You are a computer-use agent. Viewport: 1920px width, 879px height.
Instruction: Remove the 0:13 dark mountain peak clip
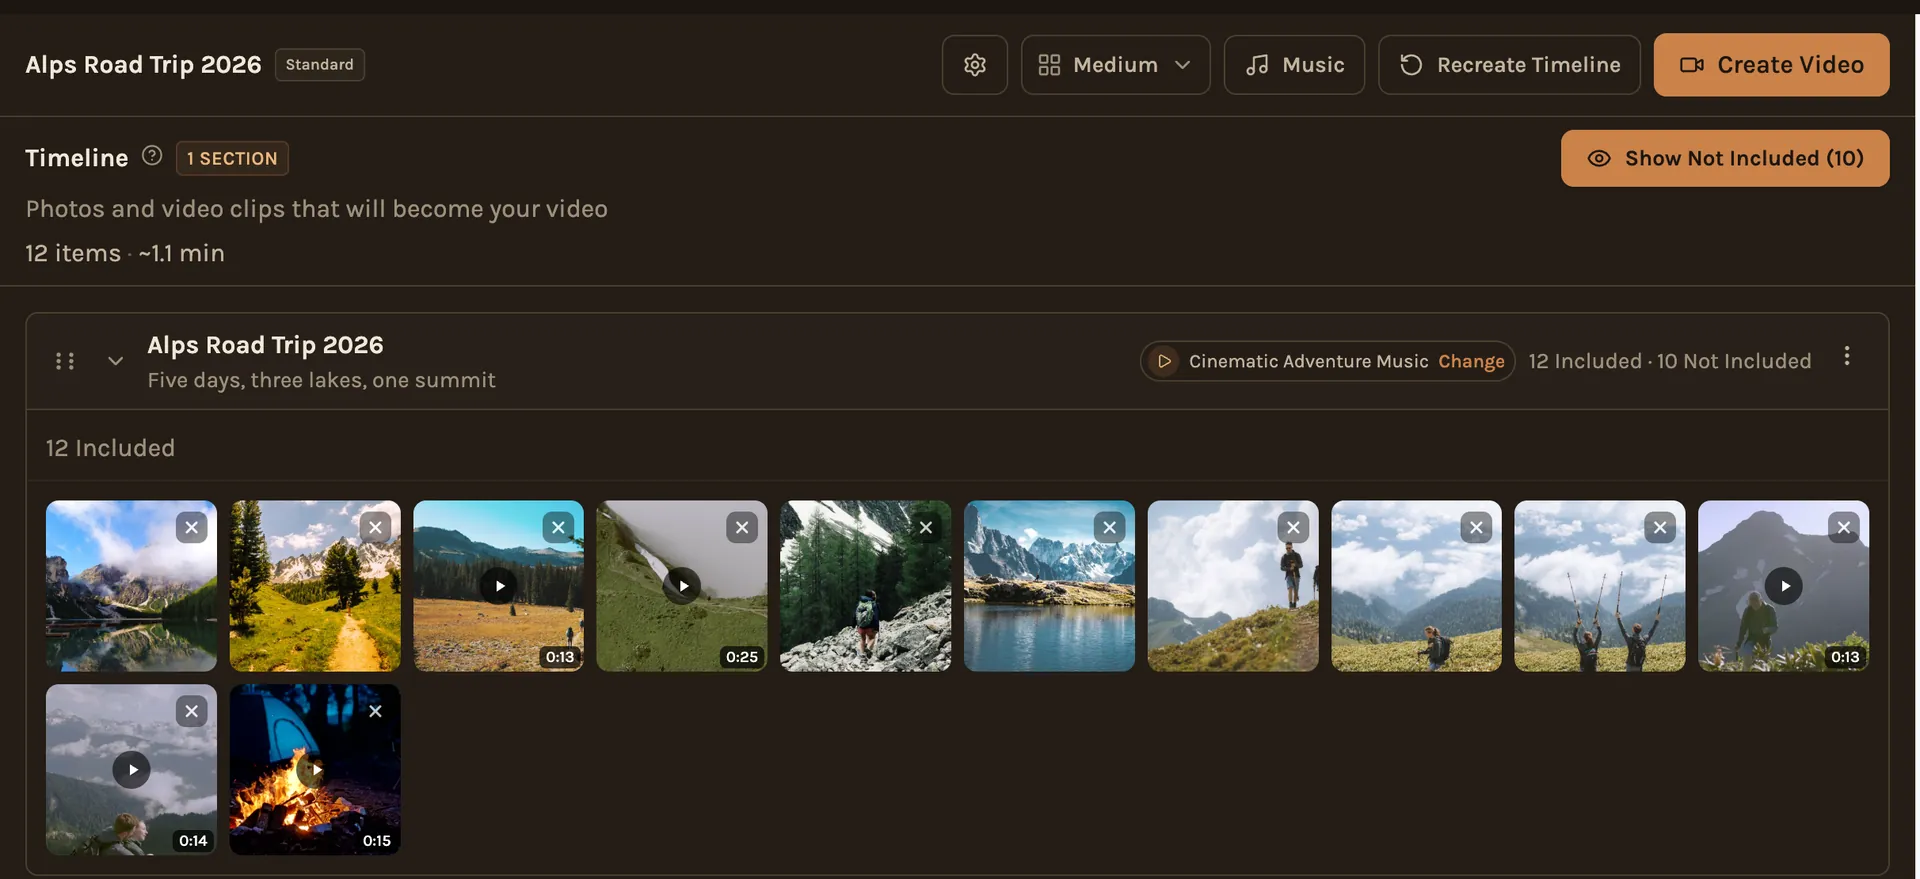pos(1843,527)
